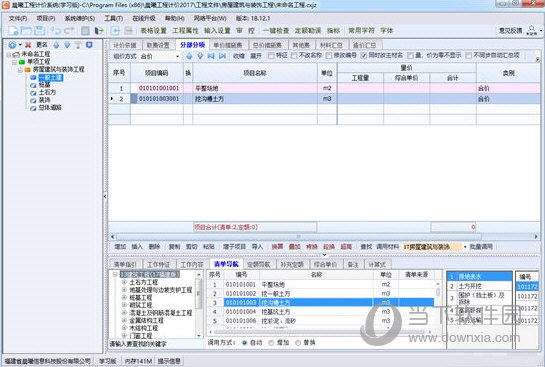545x367 pixels.
Task: Toggle the 修改编号 checkbox
Action: (329, 56)
